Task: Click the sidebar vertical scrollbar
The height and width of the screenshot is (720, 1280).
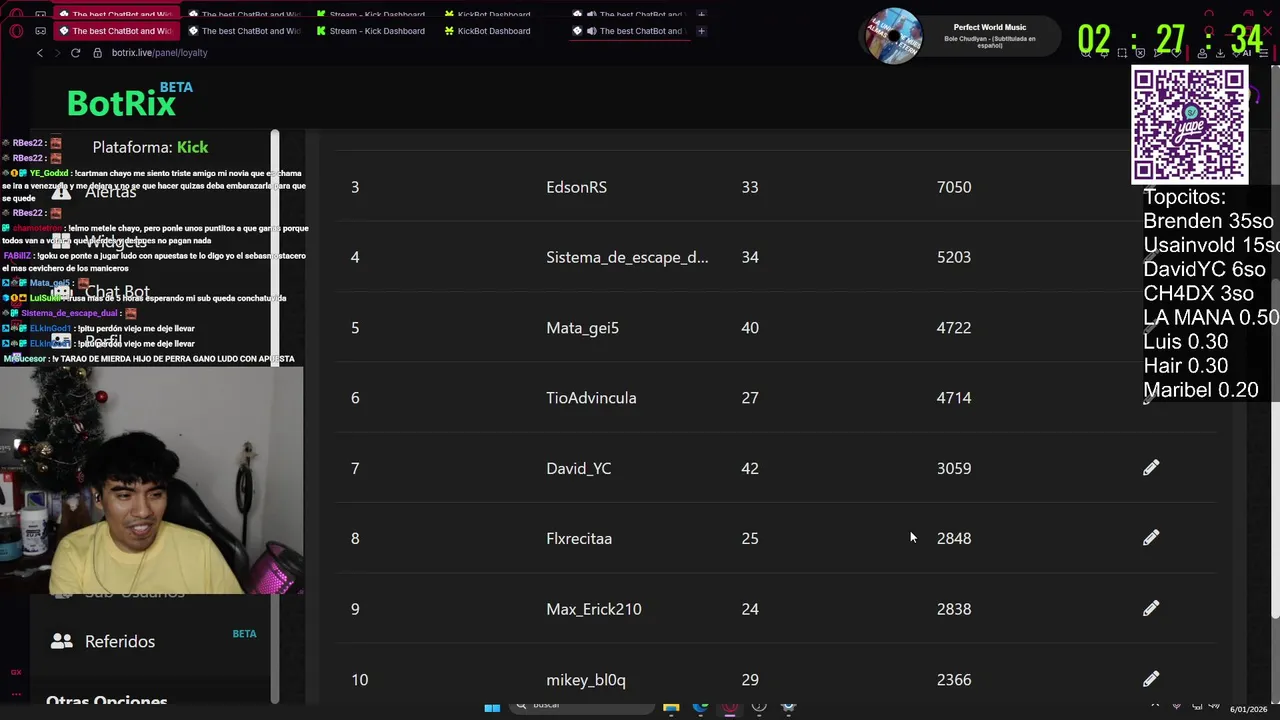Action: pos(274,415)
